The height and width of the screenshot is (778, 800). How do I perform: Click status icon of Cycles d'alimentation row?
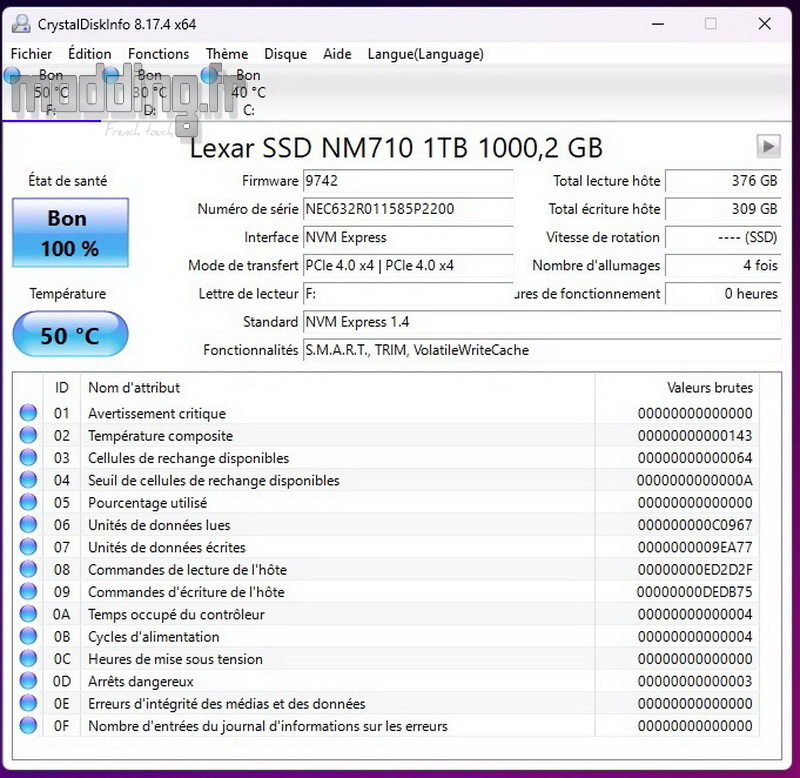pyautogui.click(x=29, y=636)
